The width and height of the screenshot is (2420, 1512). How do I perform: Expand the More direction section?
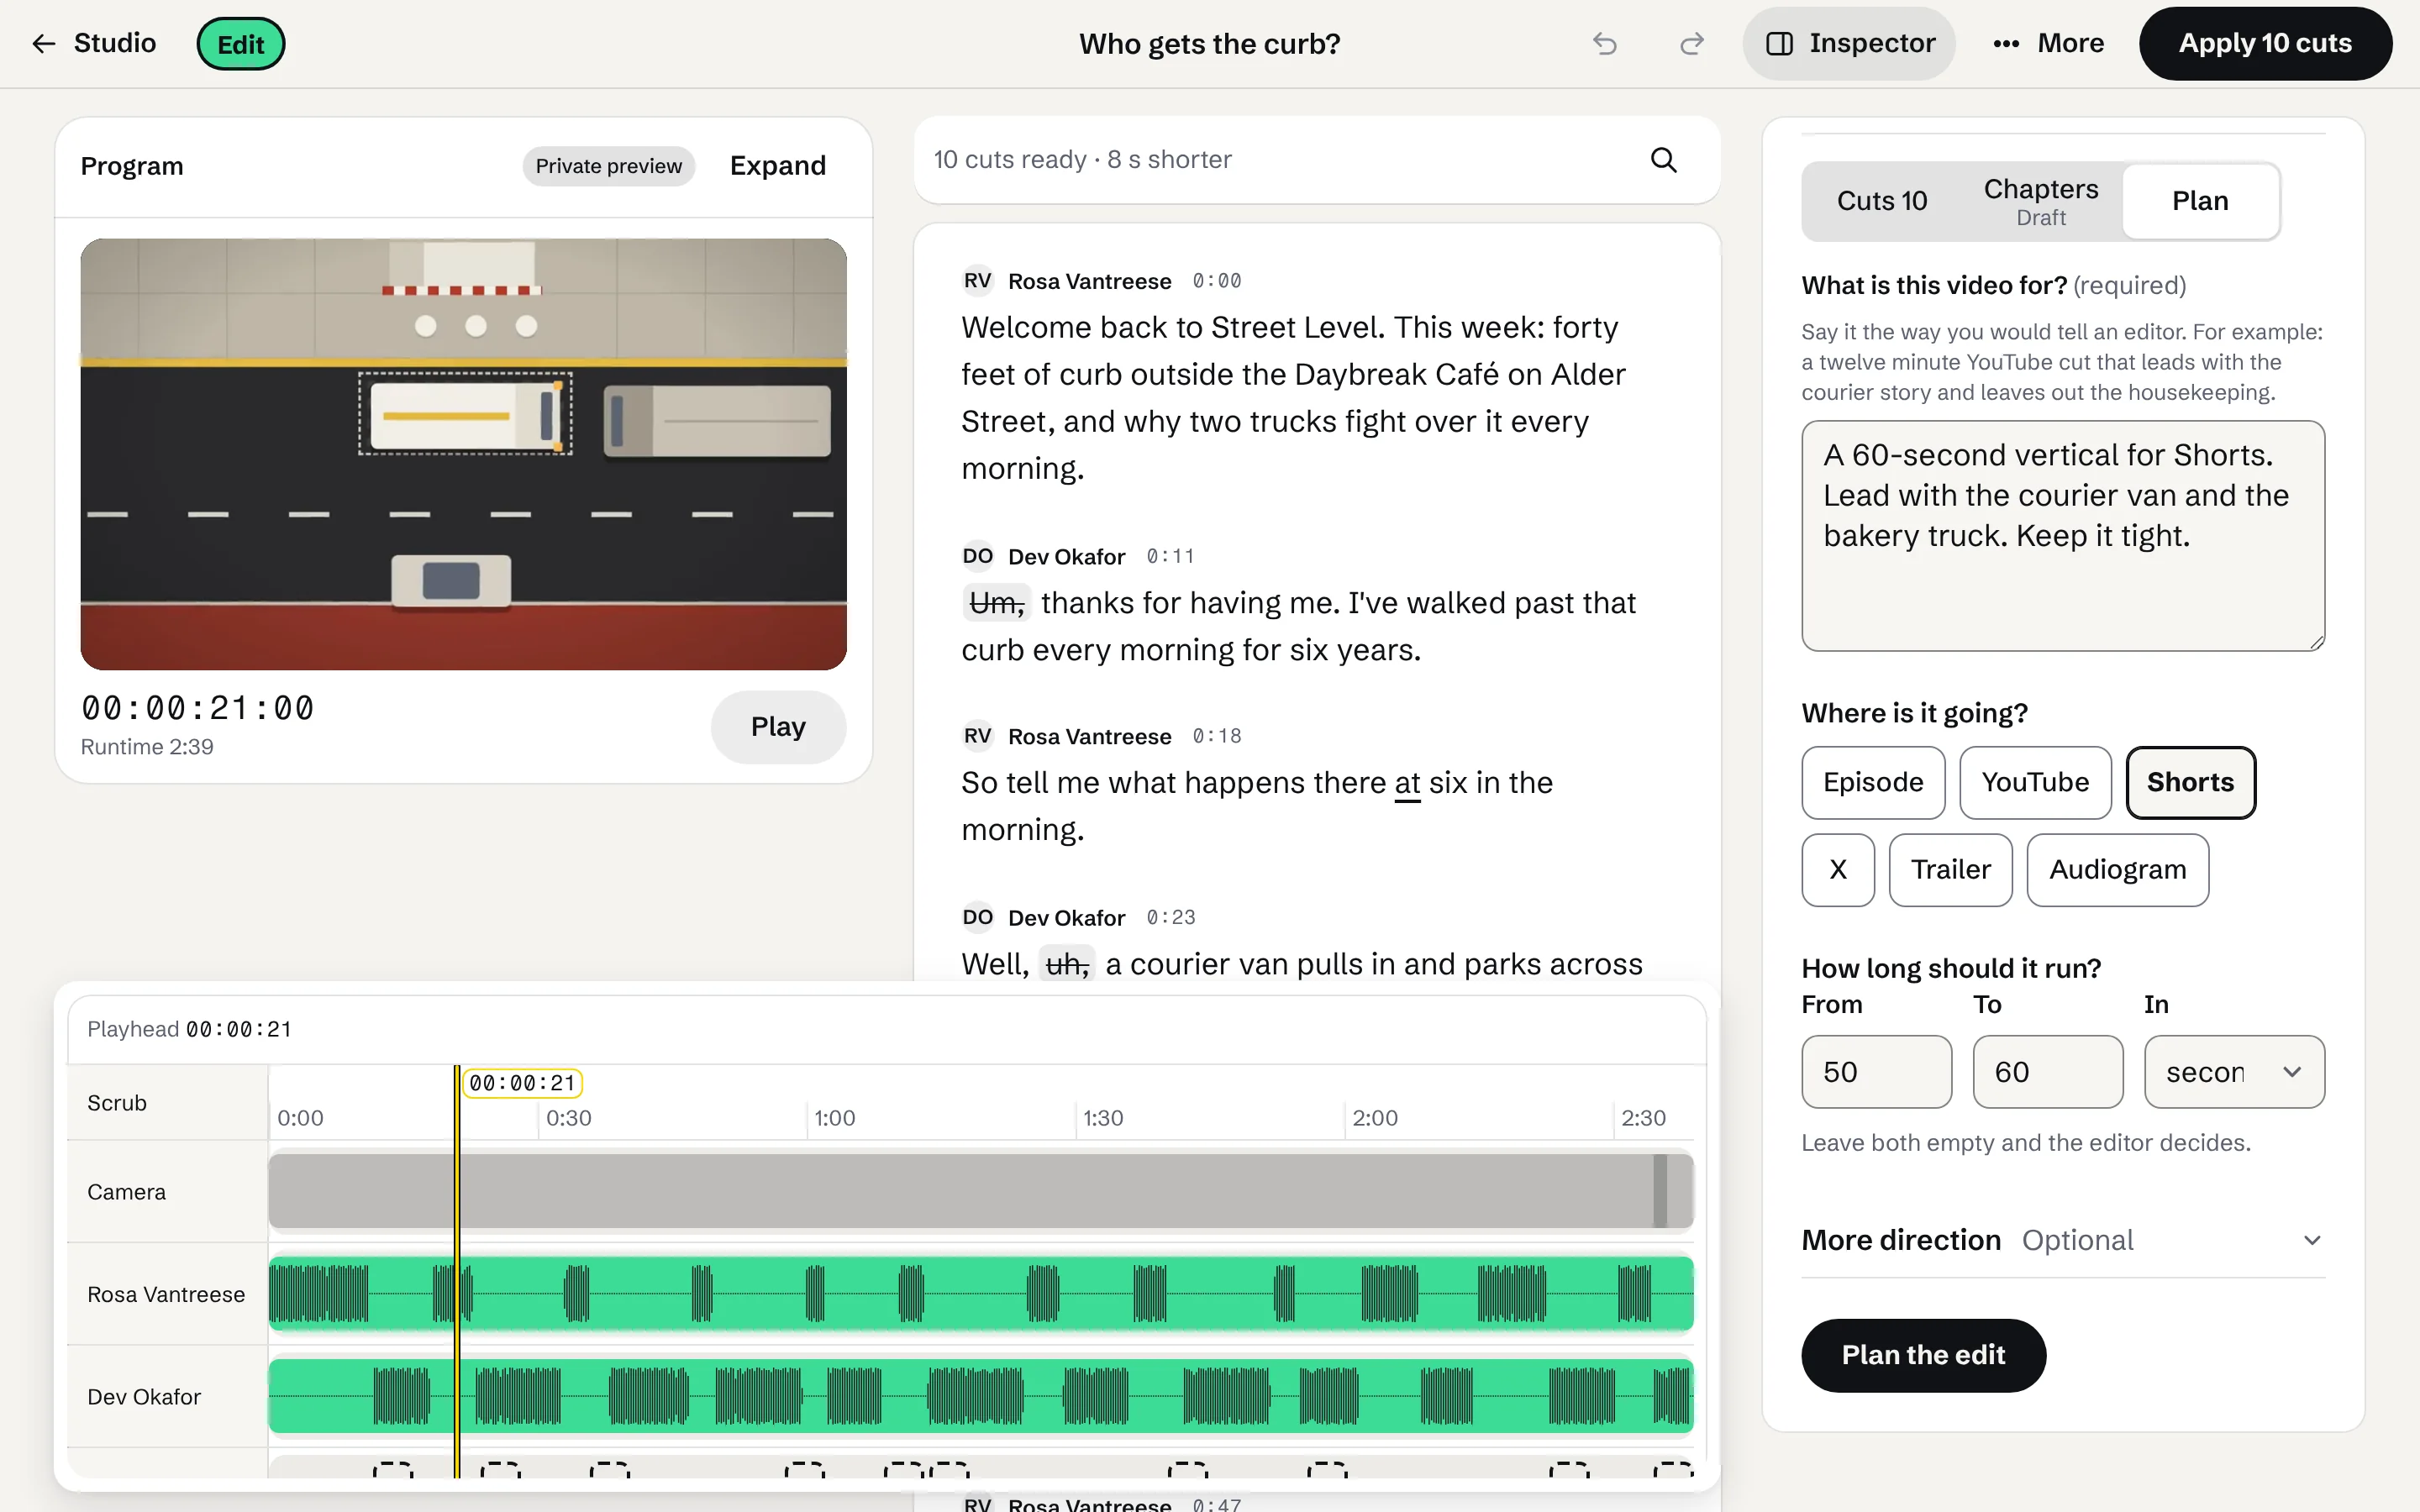2062,1241
